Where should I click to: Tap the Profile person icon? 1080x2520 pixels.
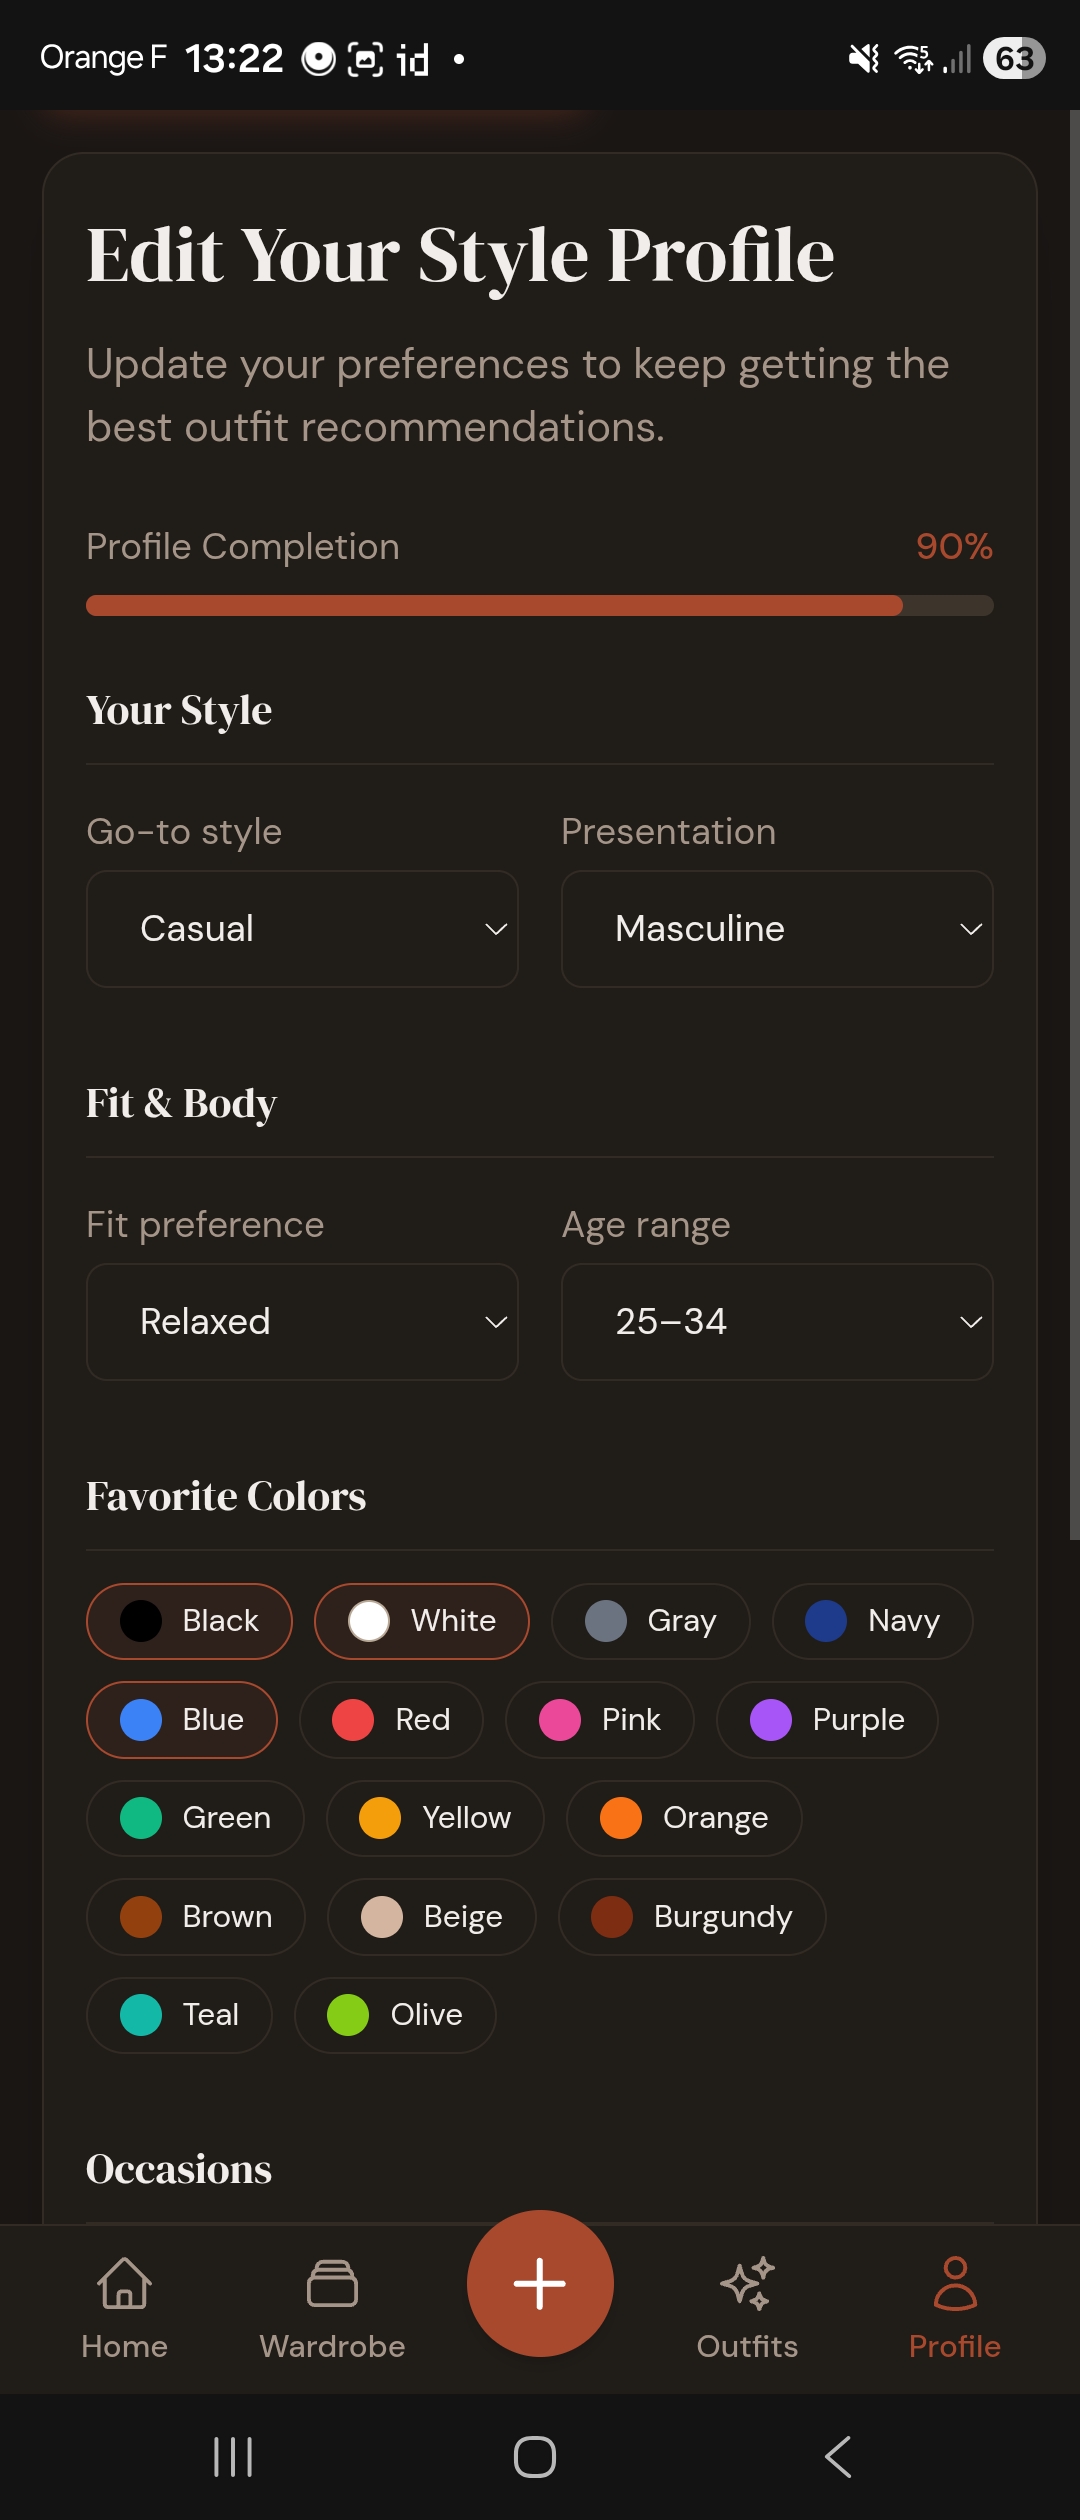[x=955, y=2284]
